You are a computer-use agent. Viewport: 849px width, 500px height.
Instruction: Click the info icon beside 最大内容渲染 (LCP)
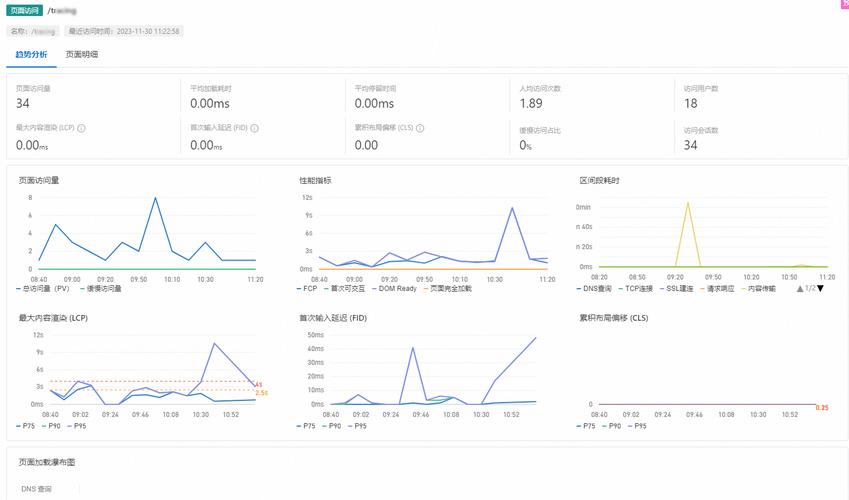(81, 128)
